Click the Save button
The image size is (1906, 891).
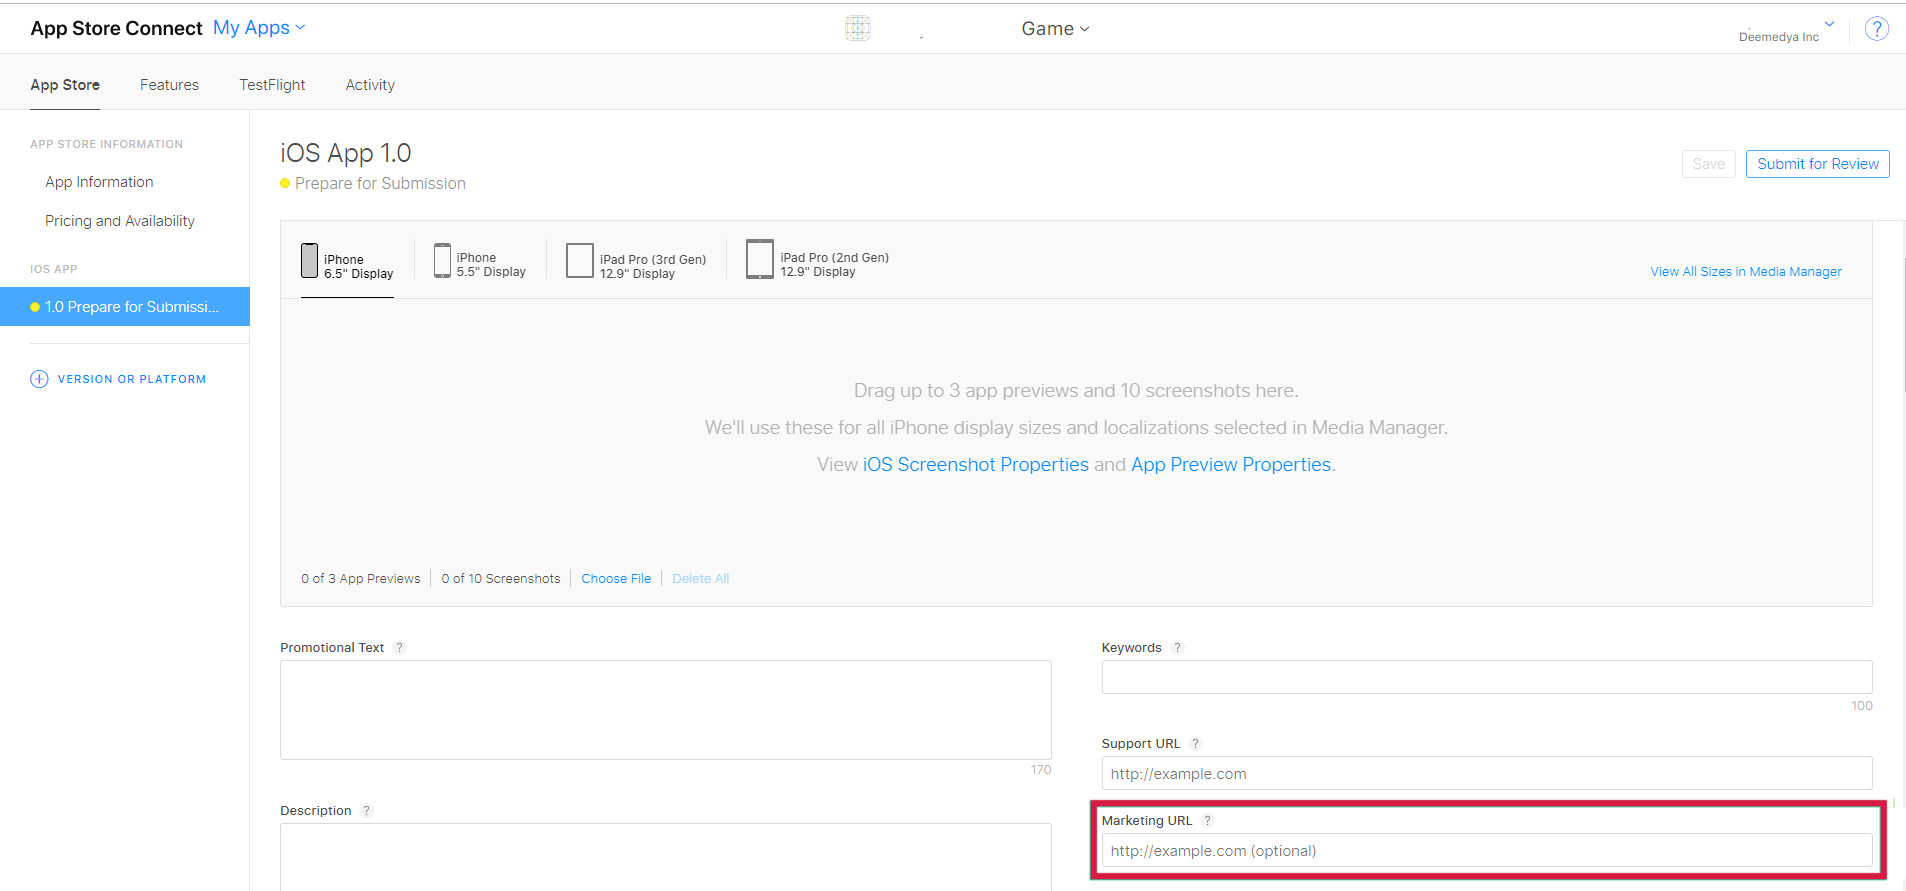point(1708,164)
